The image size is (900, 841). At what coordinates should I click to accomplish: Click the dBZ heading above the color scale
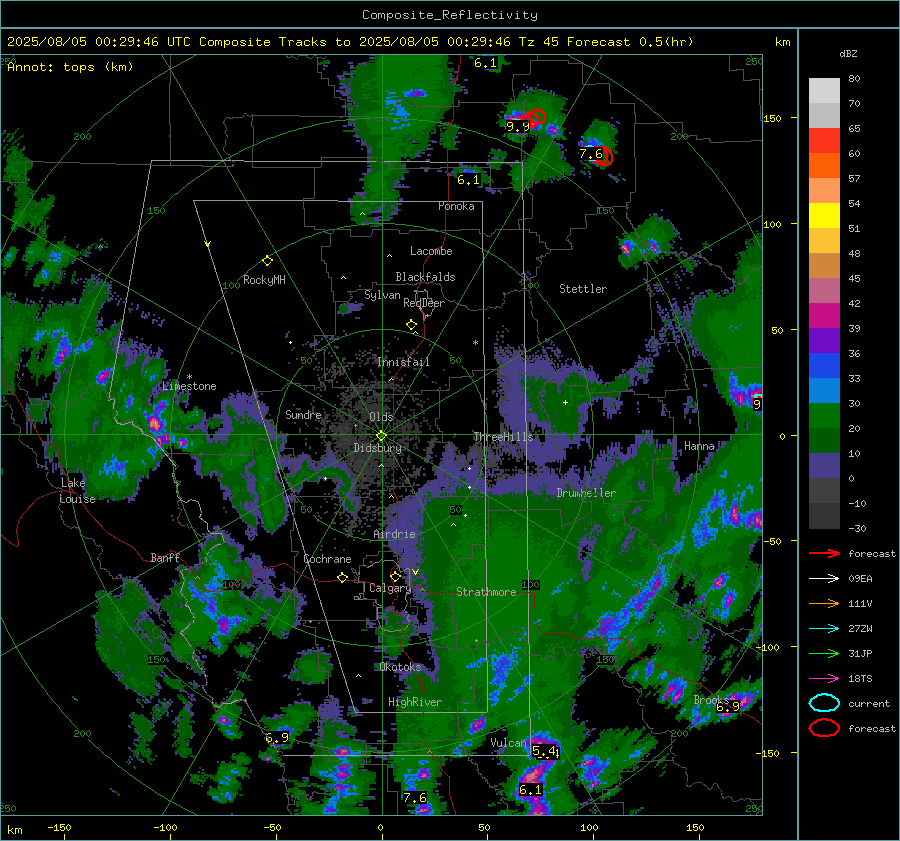[848, 53]
